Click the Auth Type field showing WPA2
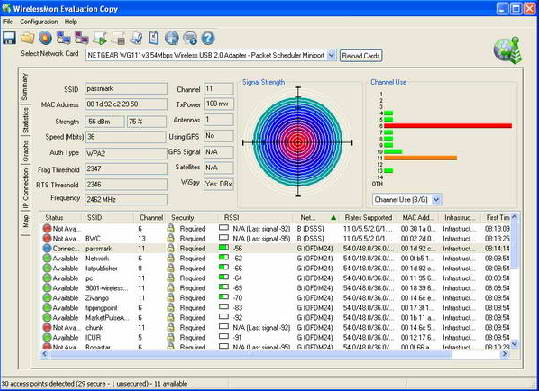539x391 pixels. tap(126, 153)
